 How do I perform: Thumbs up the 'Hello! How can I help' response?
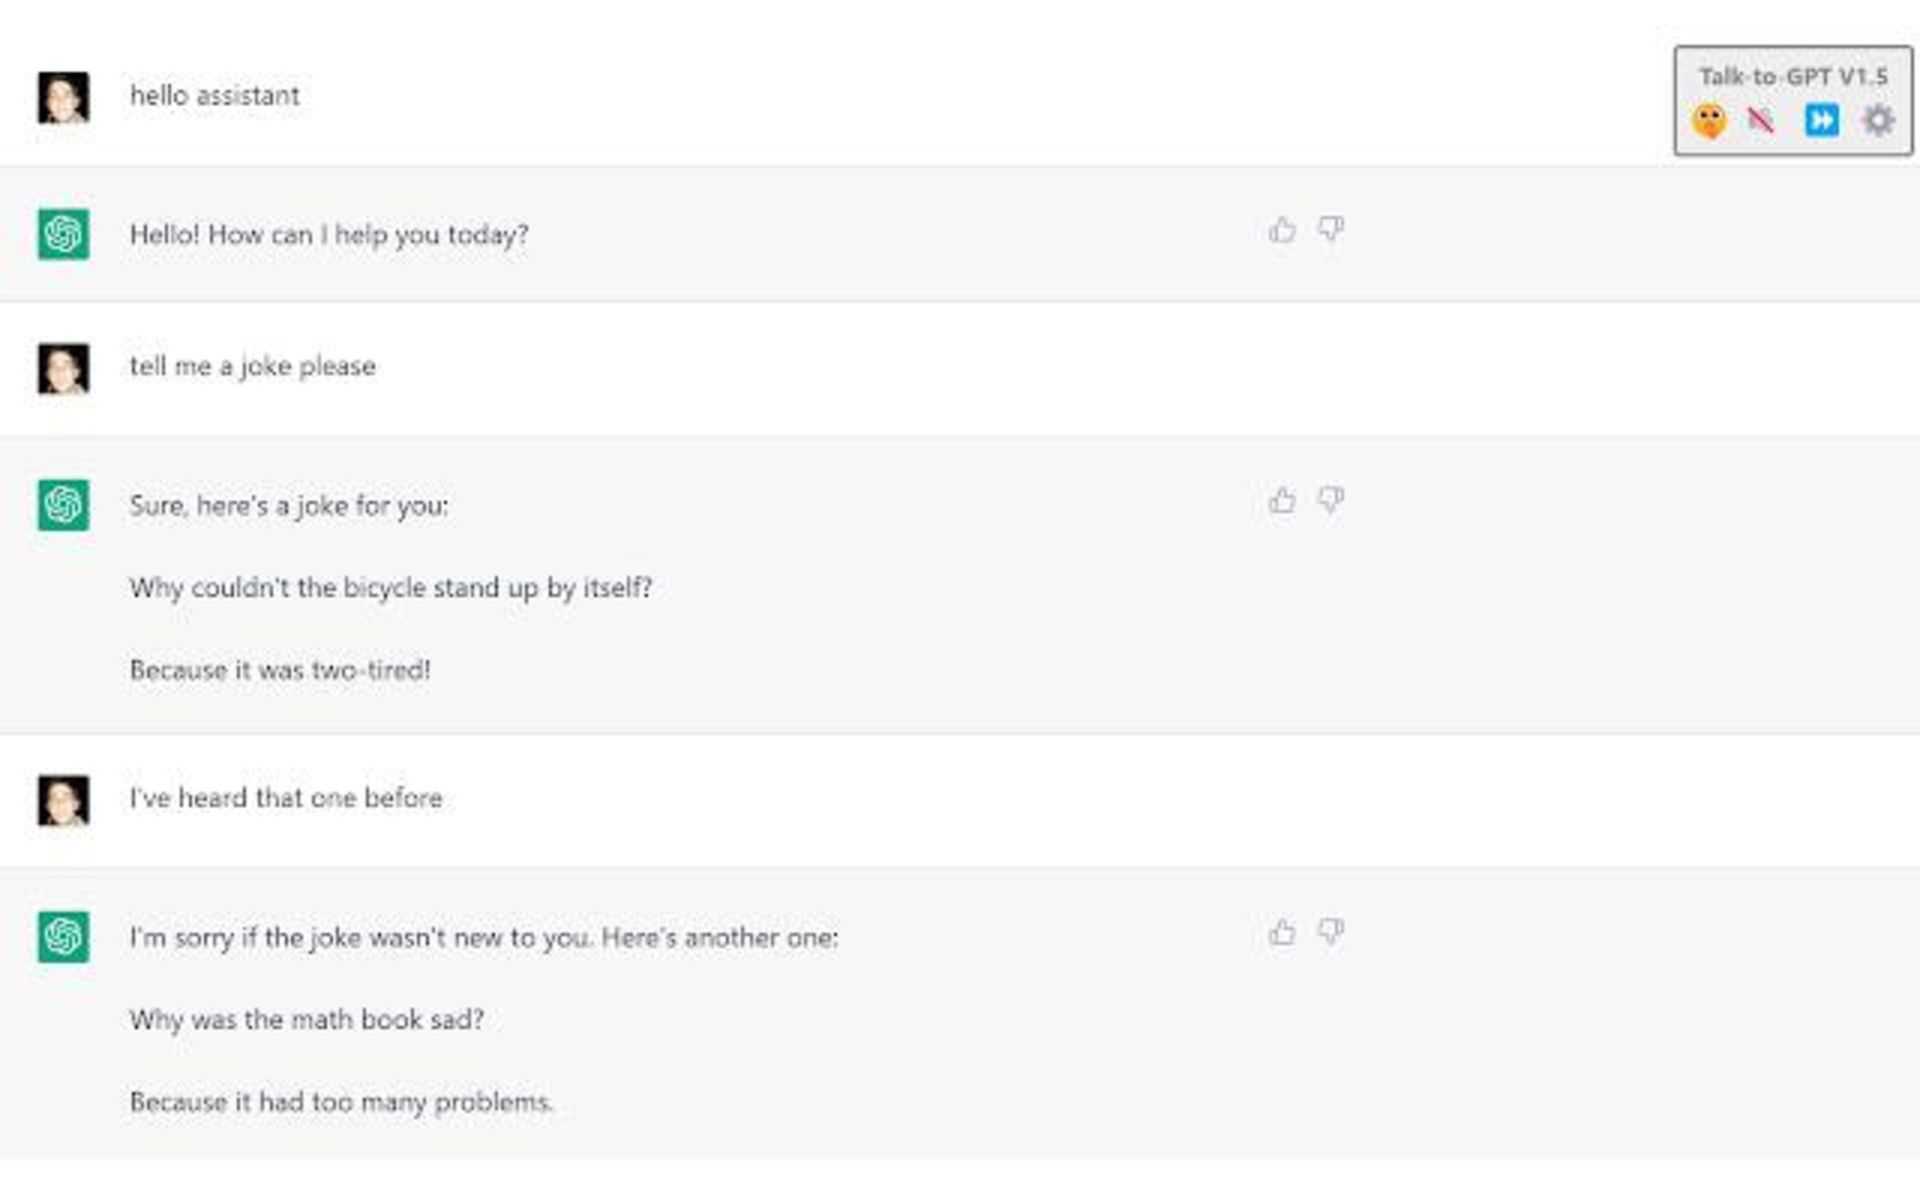pos(1281,228)
